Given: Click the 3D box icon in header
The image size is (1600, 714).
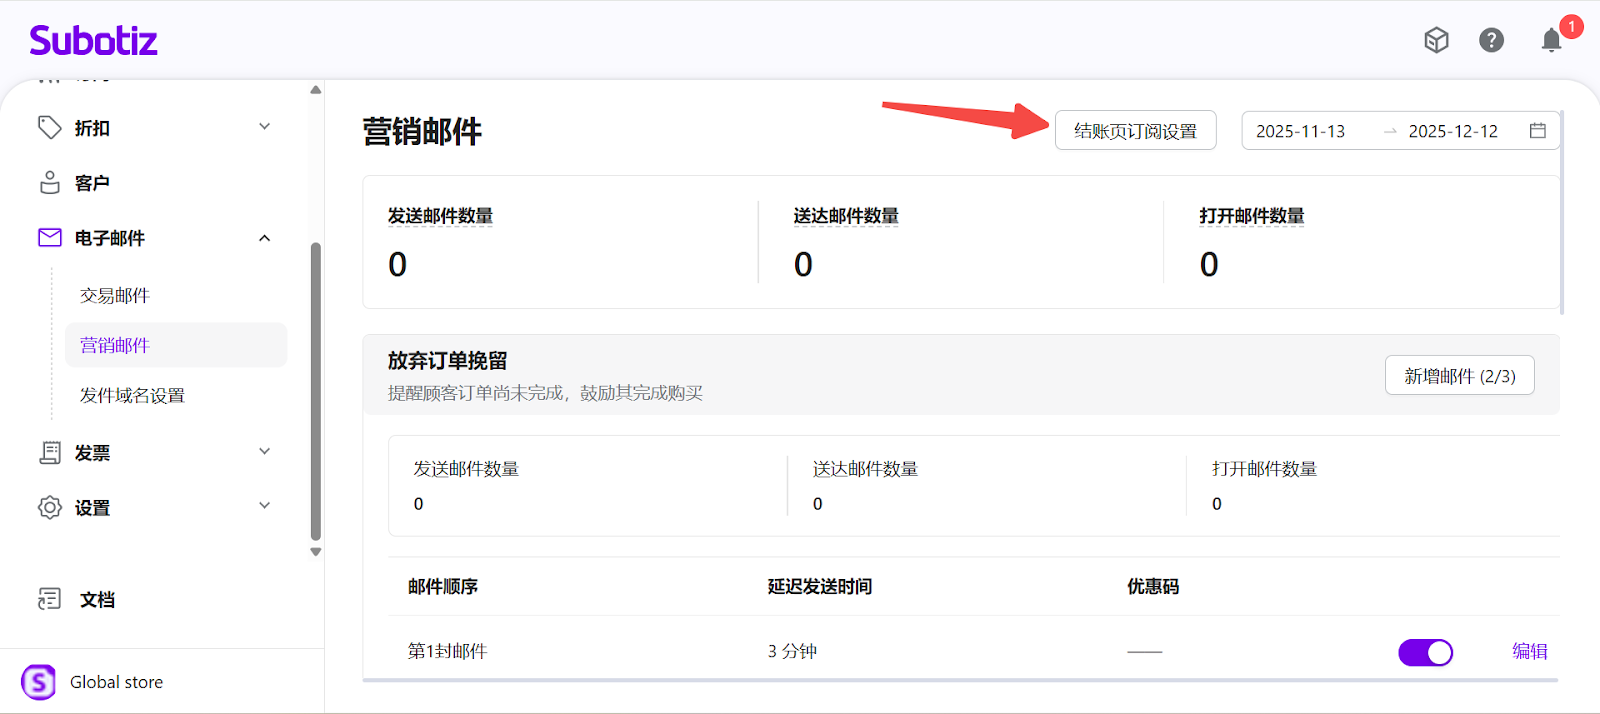Looking at the screenshot, I should [1436, 40].
